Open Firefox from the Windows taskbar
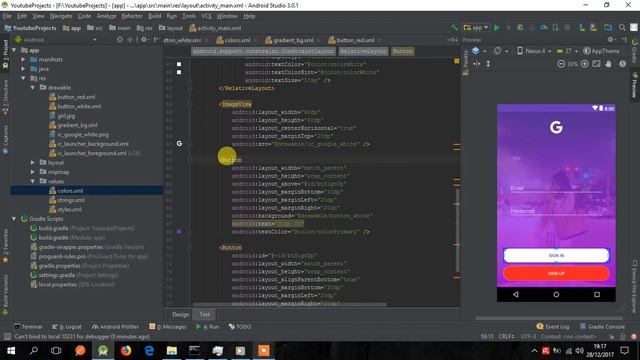Screen dimensions: 640x360 click(126, 351)
